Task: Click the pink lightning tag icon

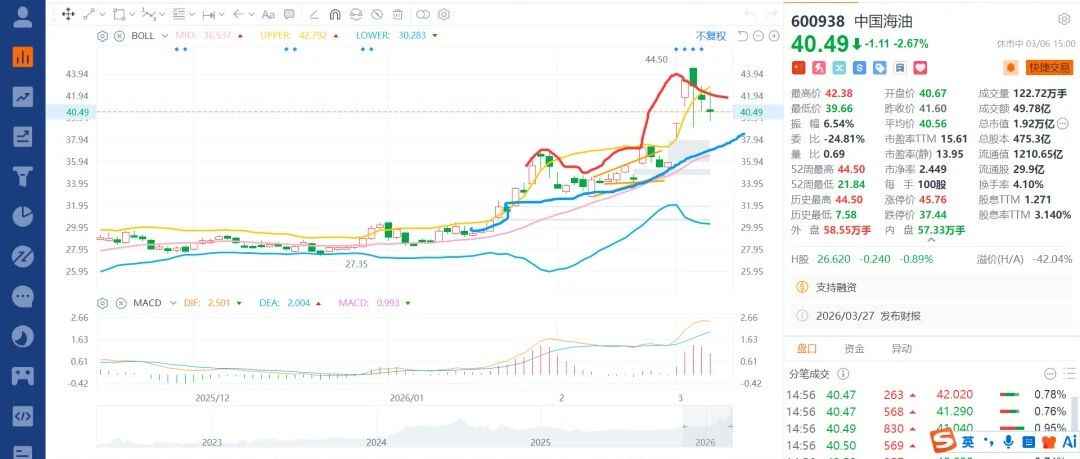Action: [819, 68]
